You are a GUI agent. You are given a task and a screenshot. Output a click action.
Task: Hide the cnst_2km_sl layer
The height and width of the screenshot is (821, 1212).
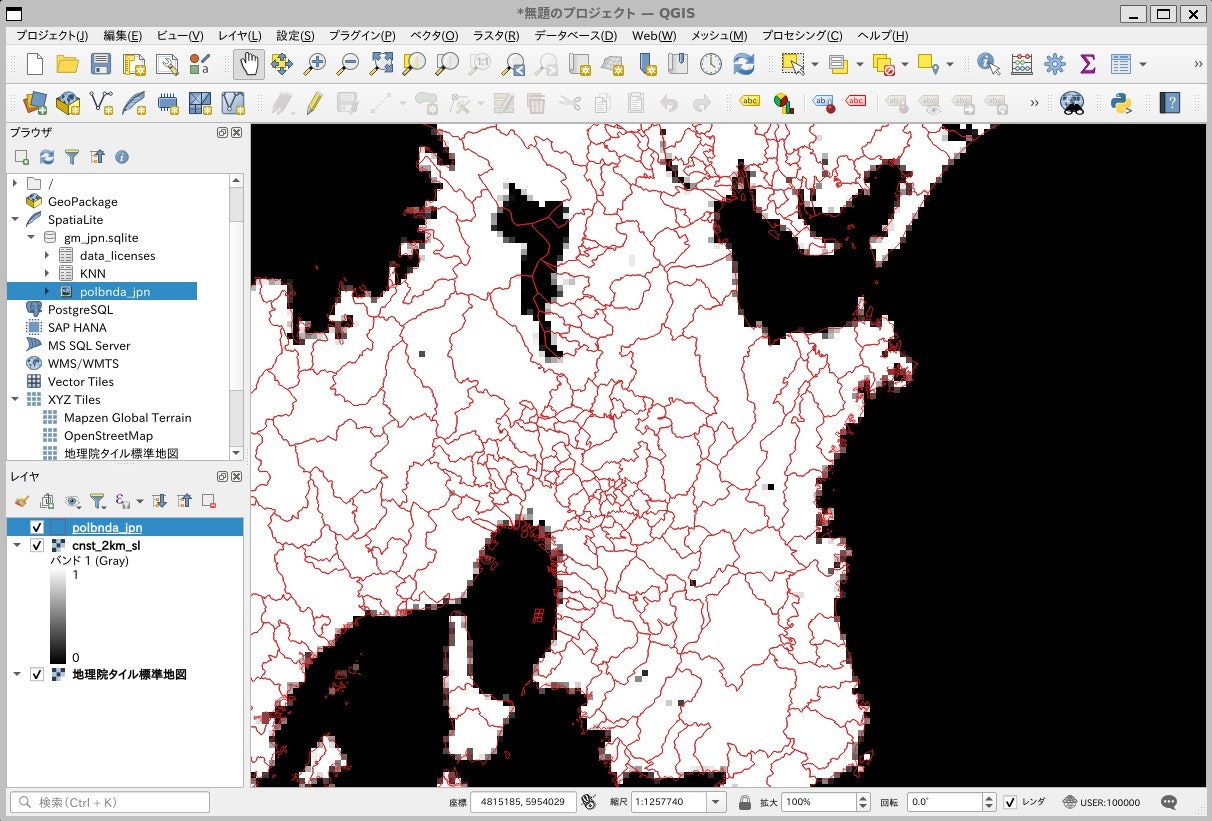pyautogui.click(x=37, y=546)
